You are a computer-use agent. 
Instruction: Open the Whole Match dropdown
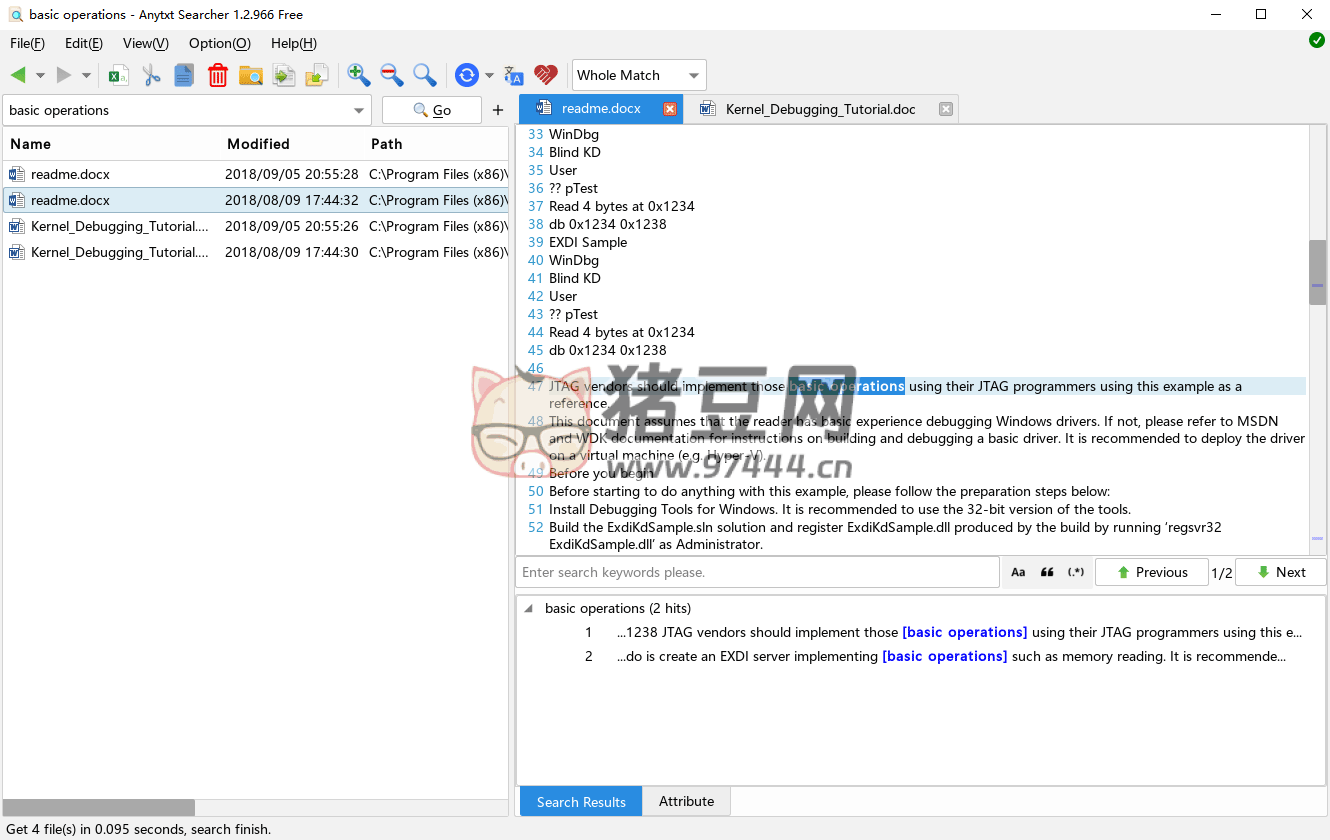pyautogui.click(x=639, y=75)
